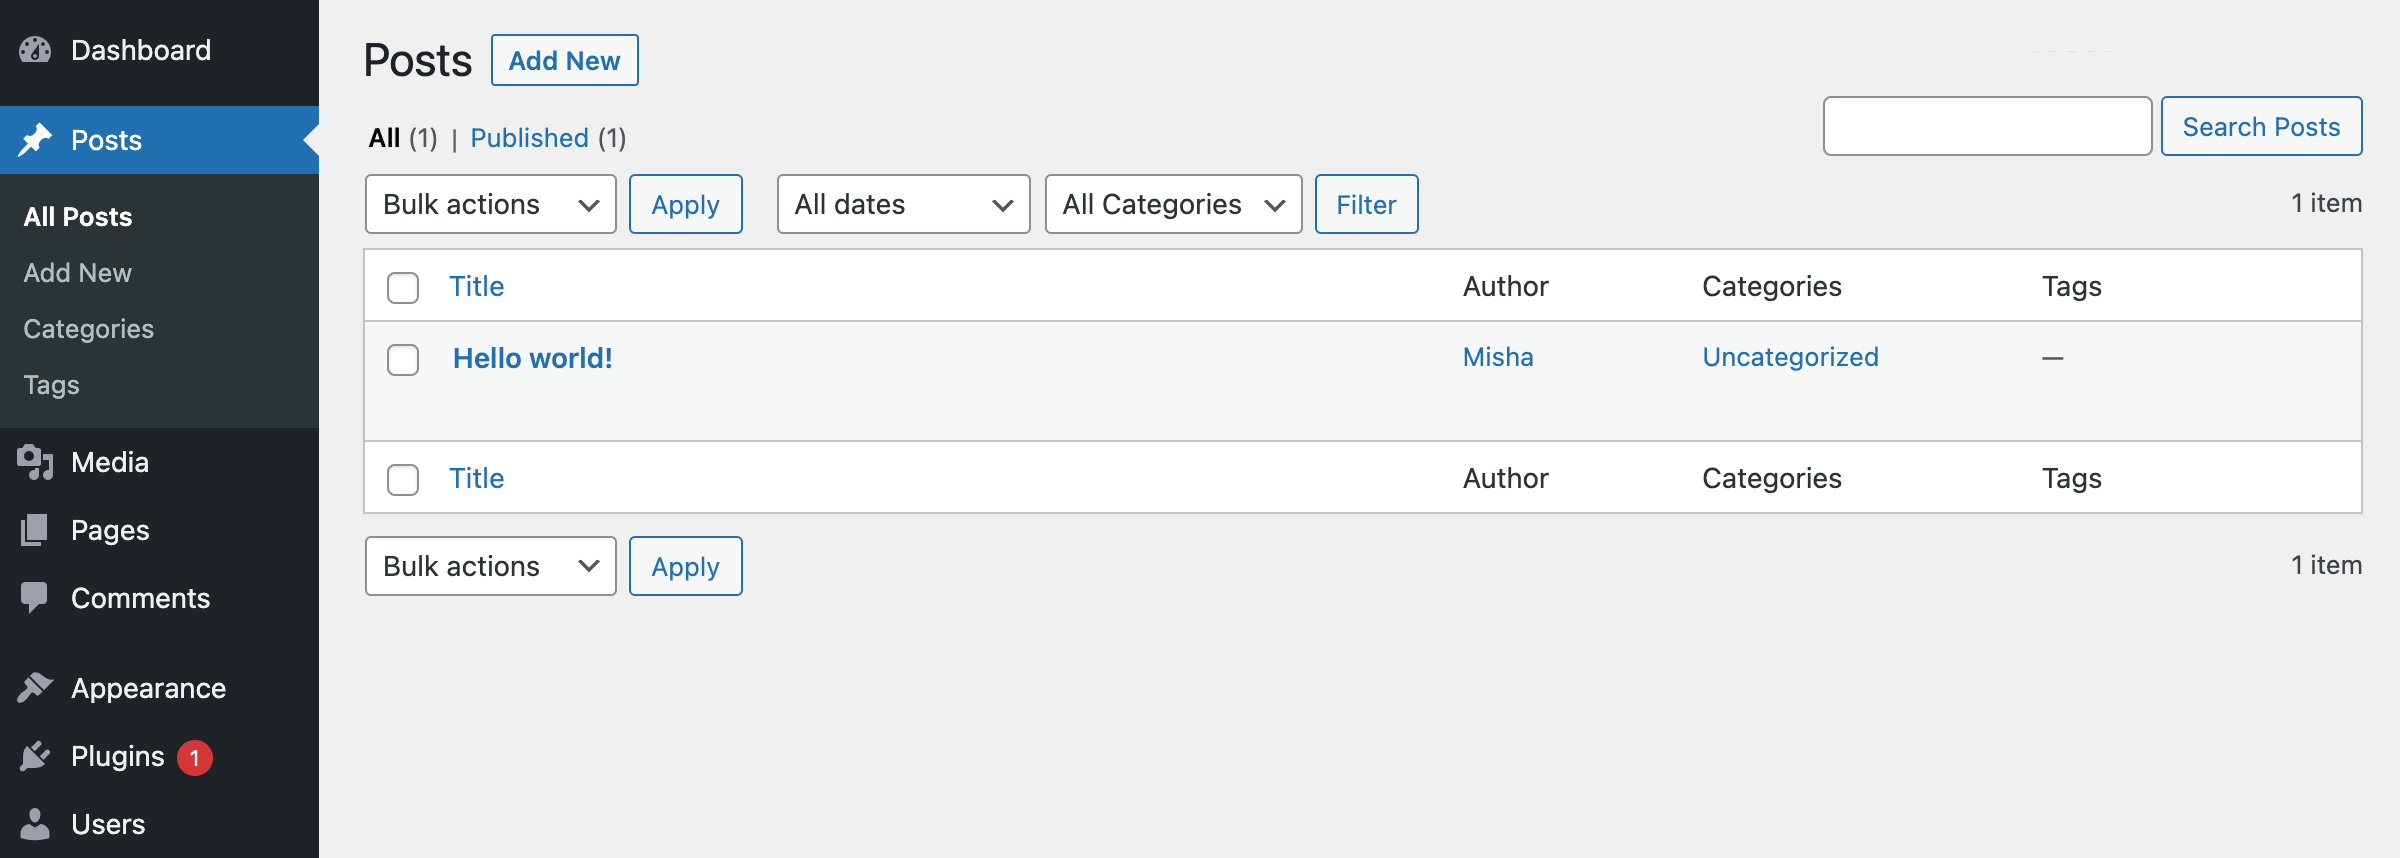The image size is (2400, 858).
Task: Select the Posts pin icon
Action: pyautogui.click(x=35, y=140)
